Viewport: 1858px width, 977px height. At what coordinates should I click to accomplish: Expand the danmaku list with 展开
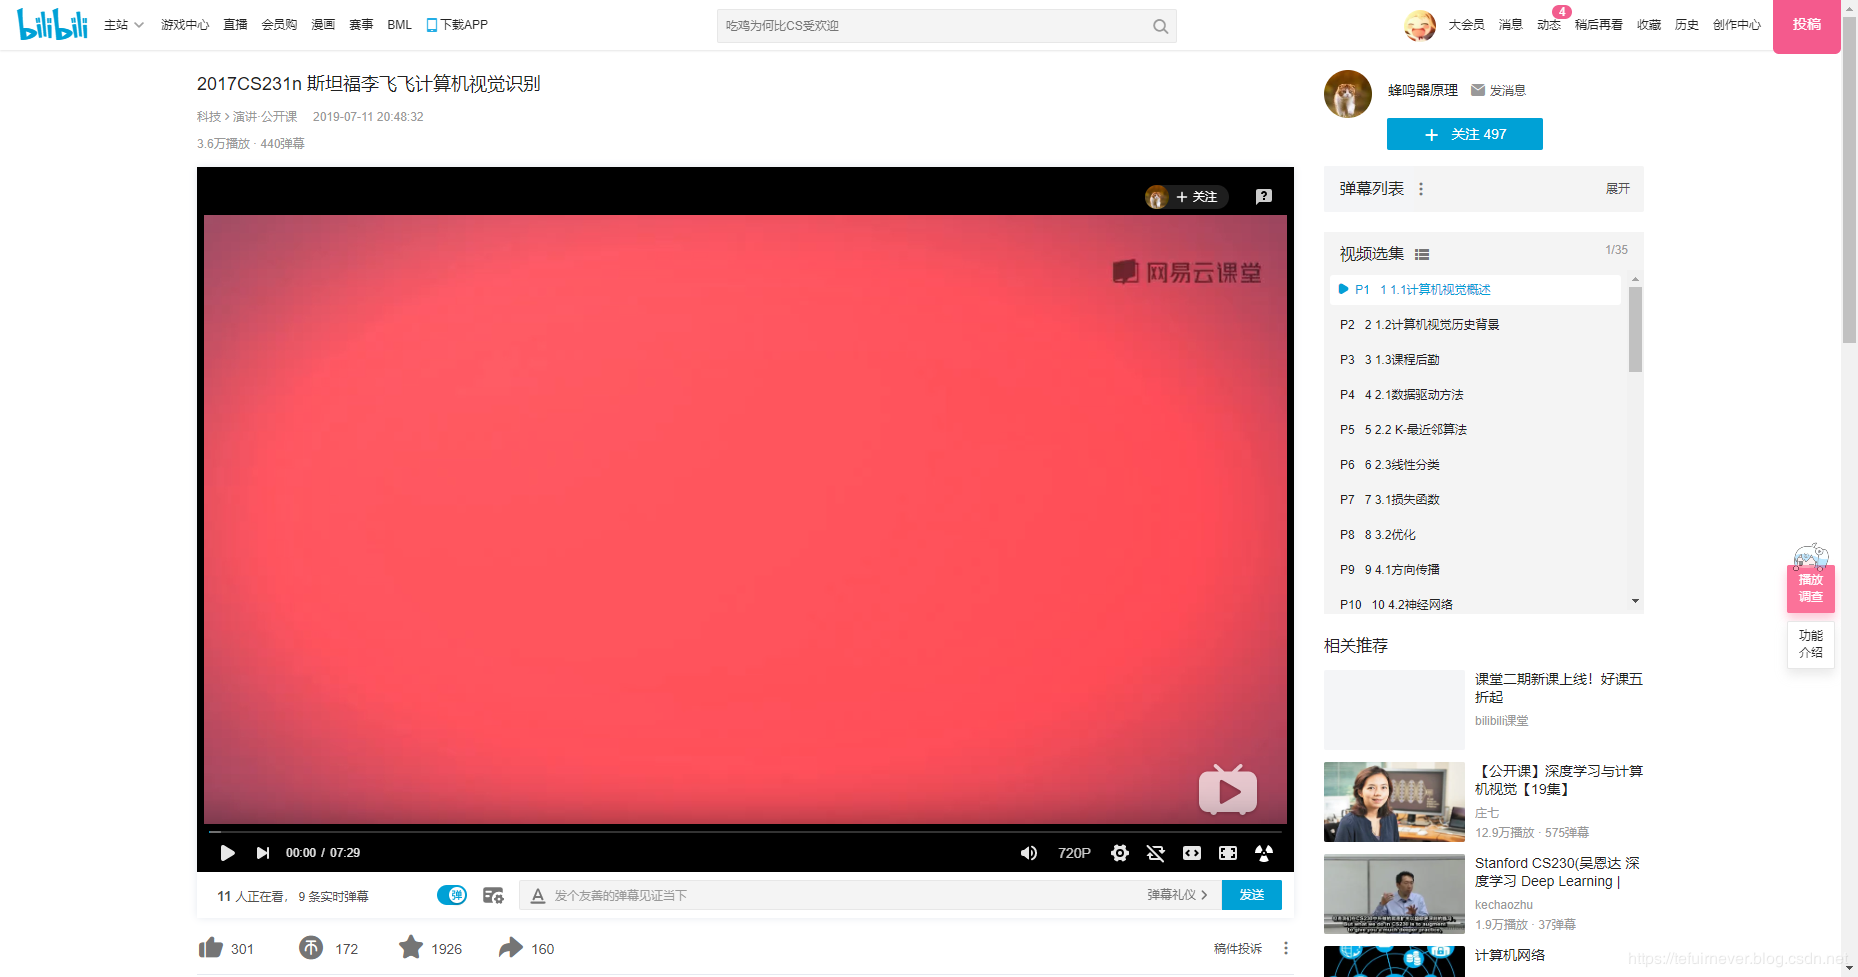(1617, 189)
